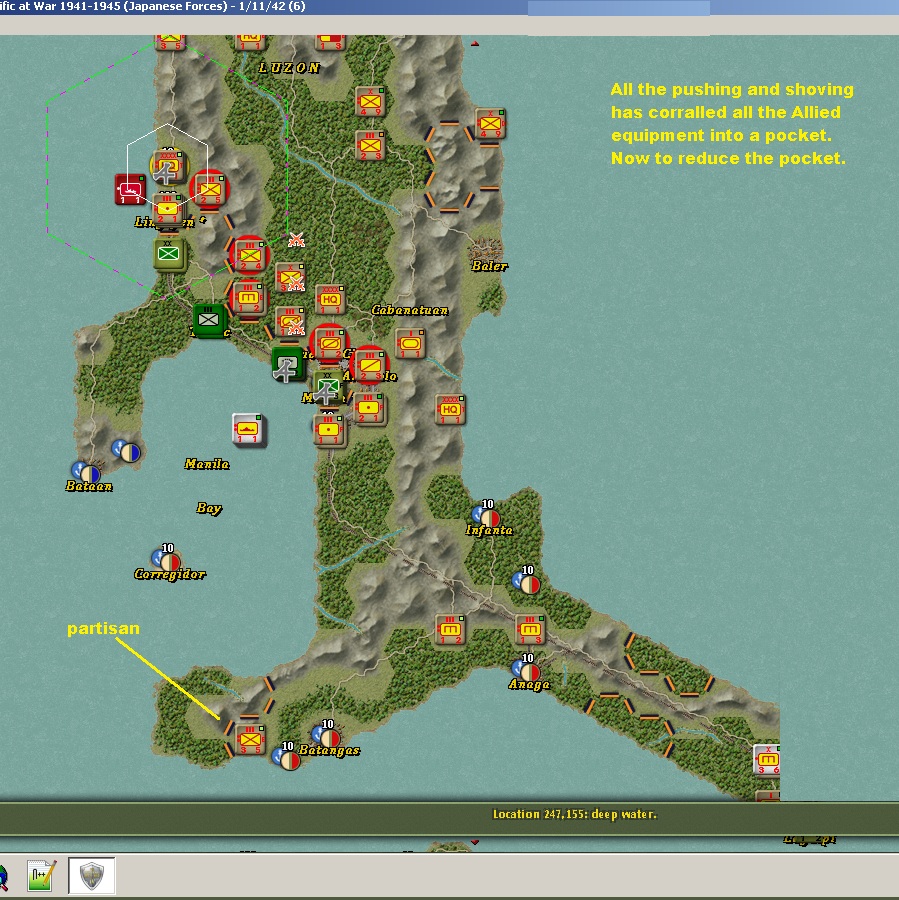Select red-circled infantry regiment 2-4

pos(250,255)
